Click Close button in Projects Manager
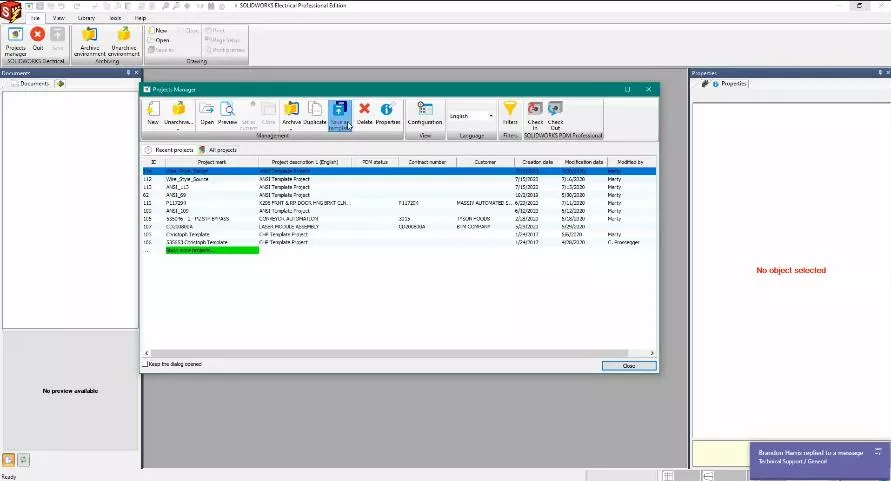This screenshot has height=481, width=891. pos(629,366)
